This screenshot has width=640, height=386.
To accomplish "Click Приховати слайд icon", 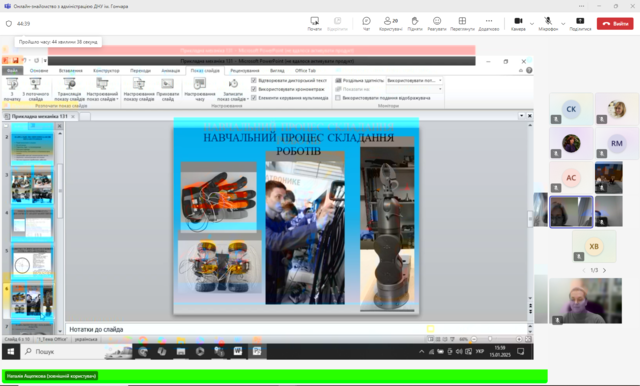I will (x=168, y=89).
